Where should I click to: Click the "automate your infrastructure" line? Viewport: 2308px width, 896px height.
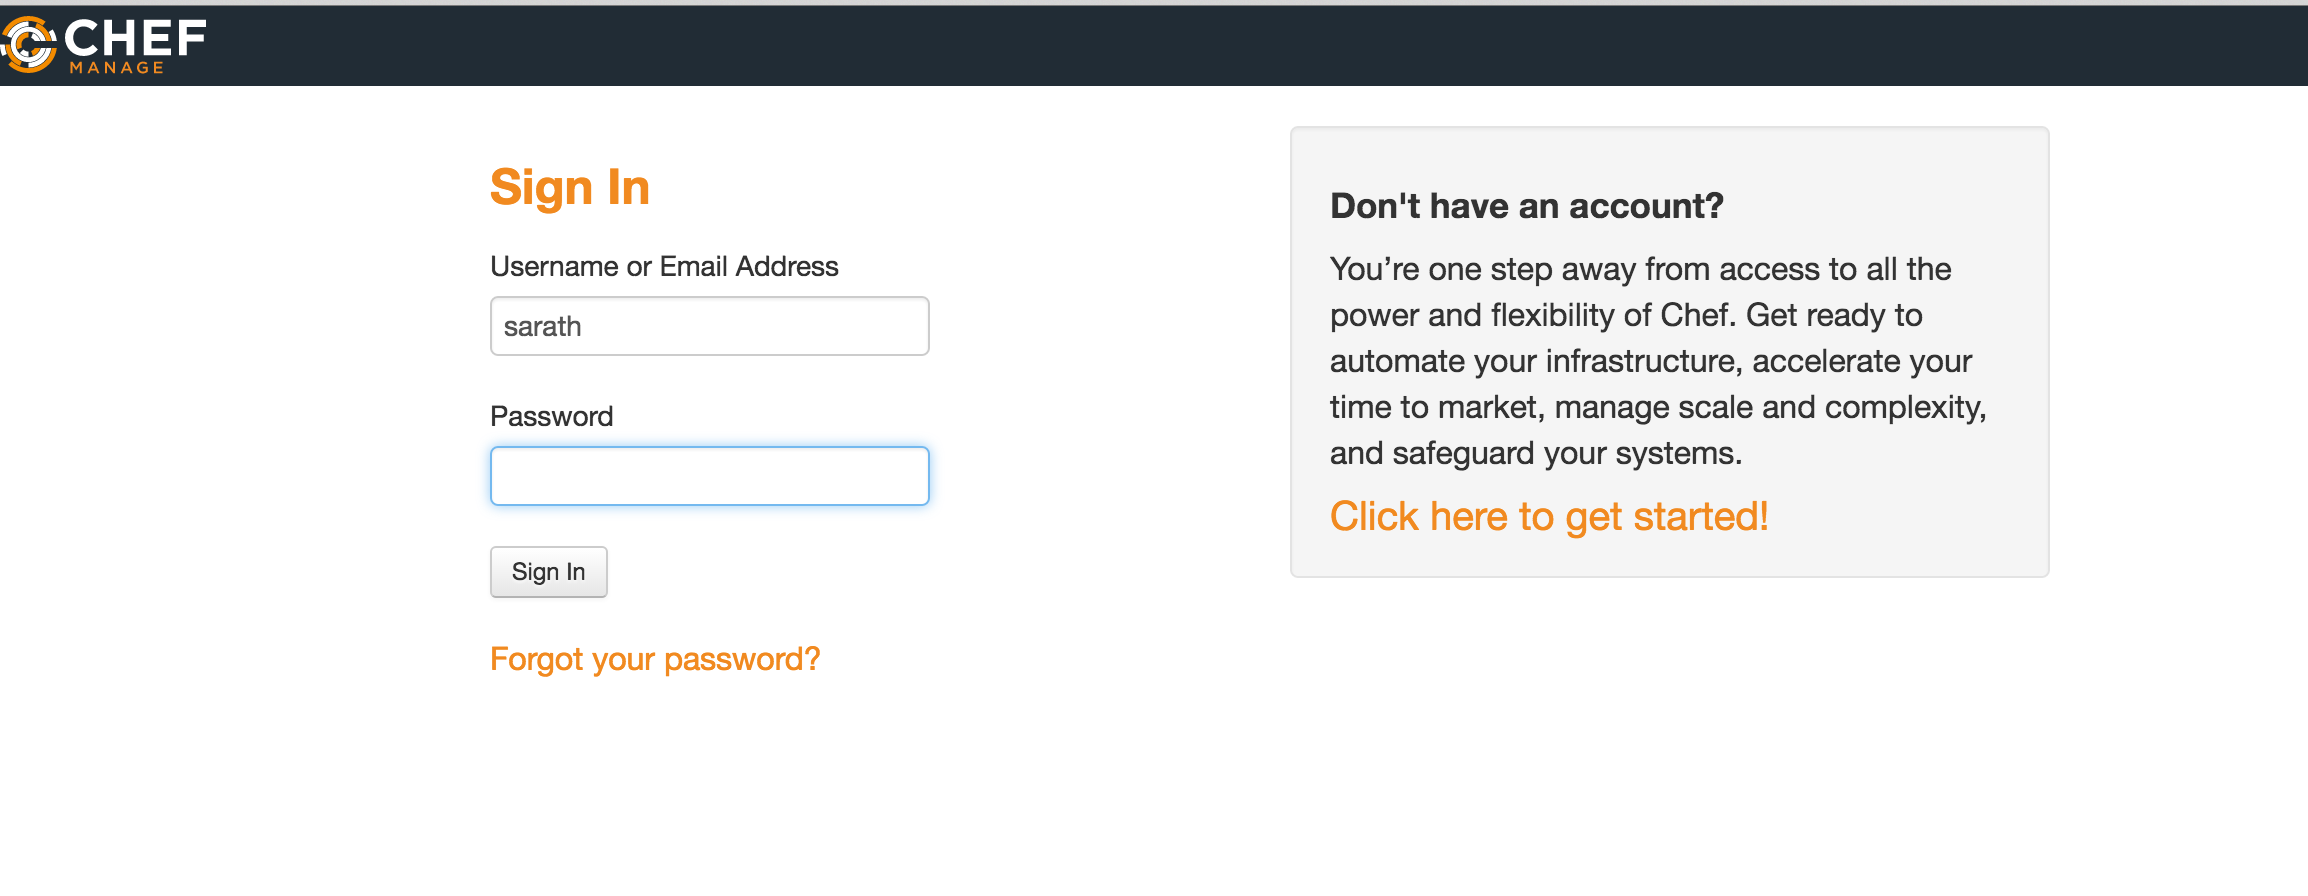coord(1650,361)
